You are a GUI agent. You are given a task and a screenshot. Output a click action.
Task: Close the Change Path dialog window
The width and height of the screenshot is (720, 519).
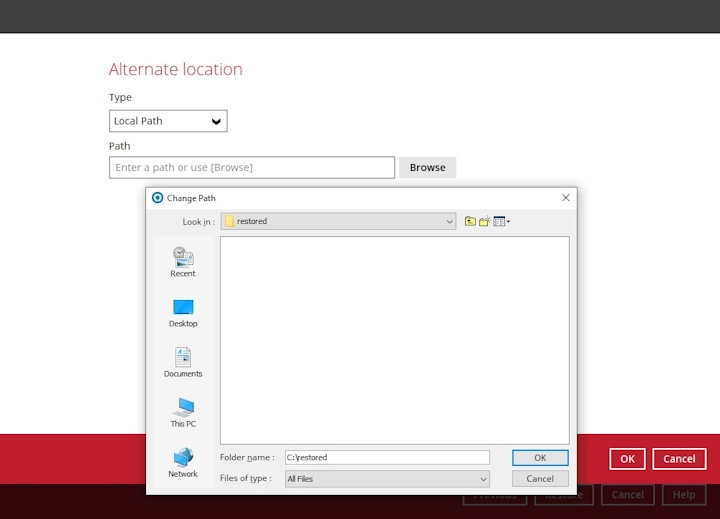point(566,198)
